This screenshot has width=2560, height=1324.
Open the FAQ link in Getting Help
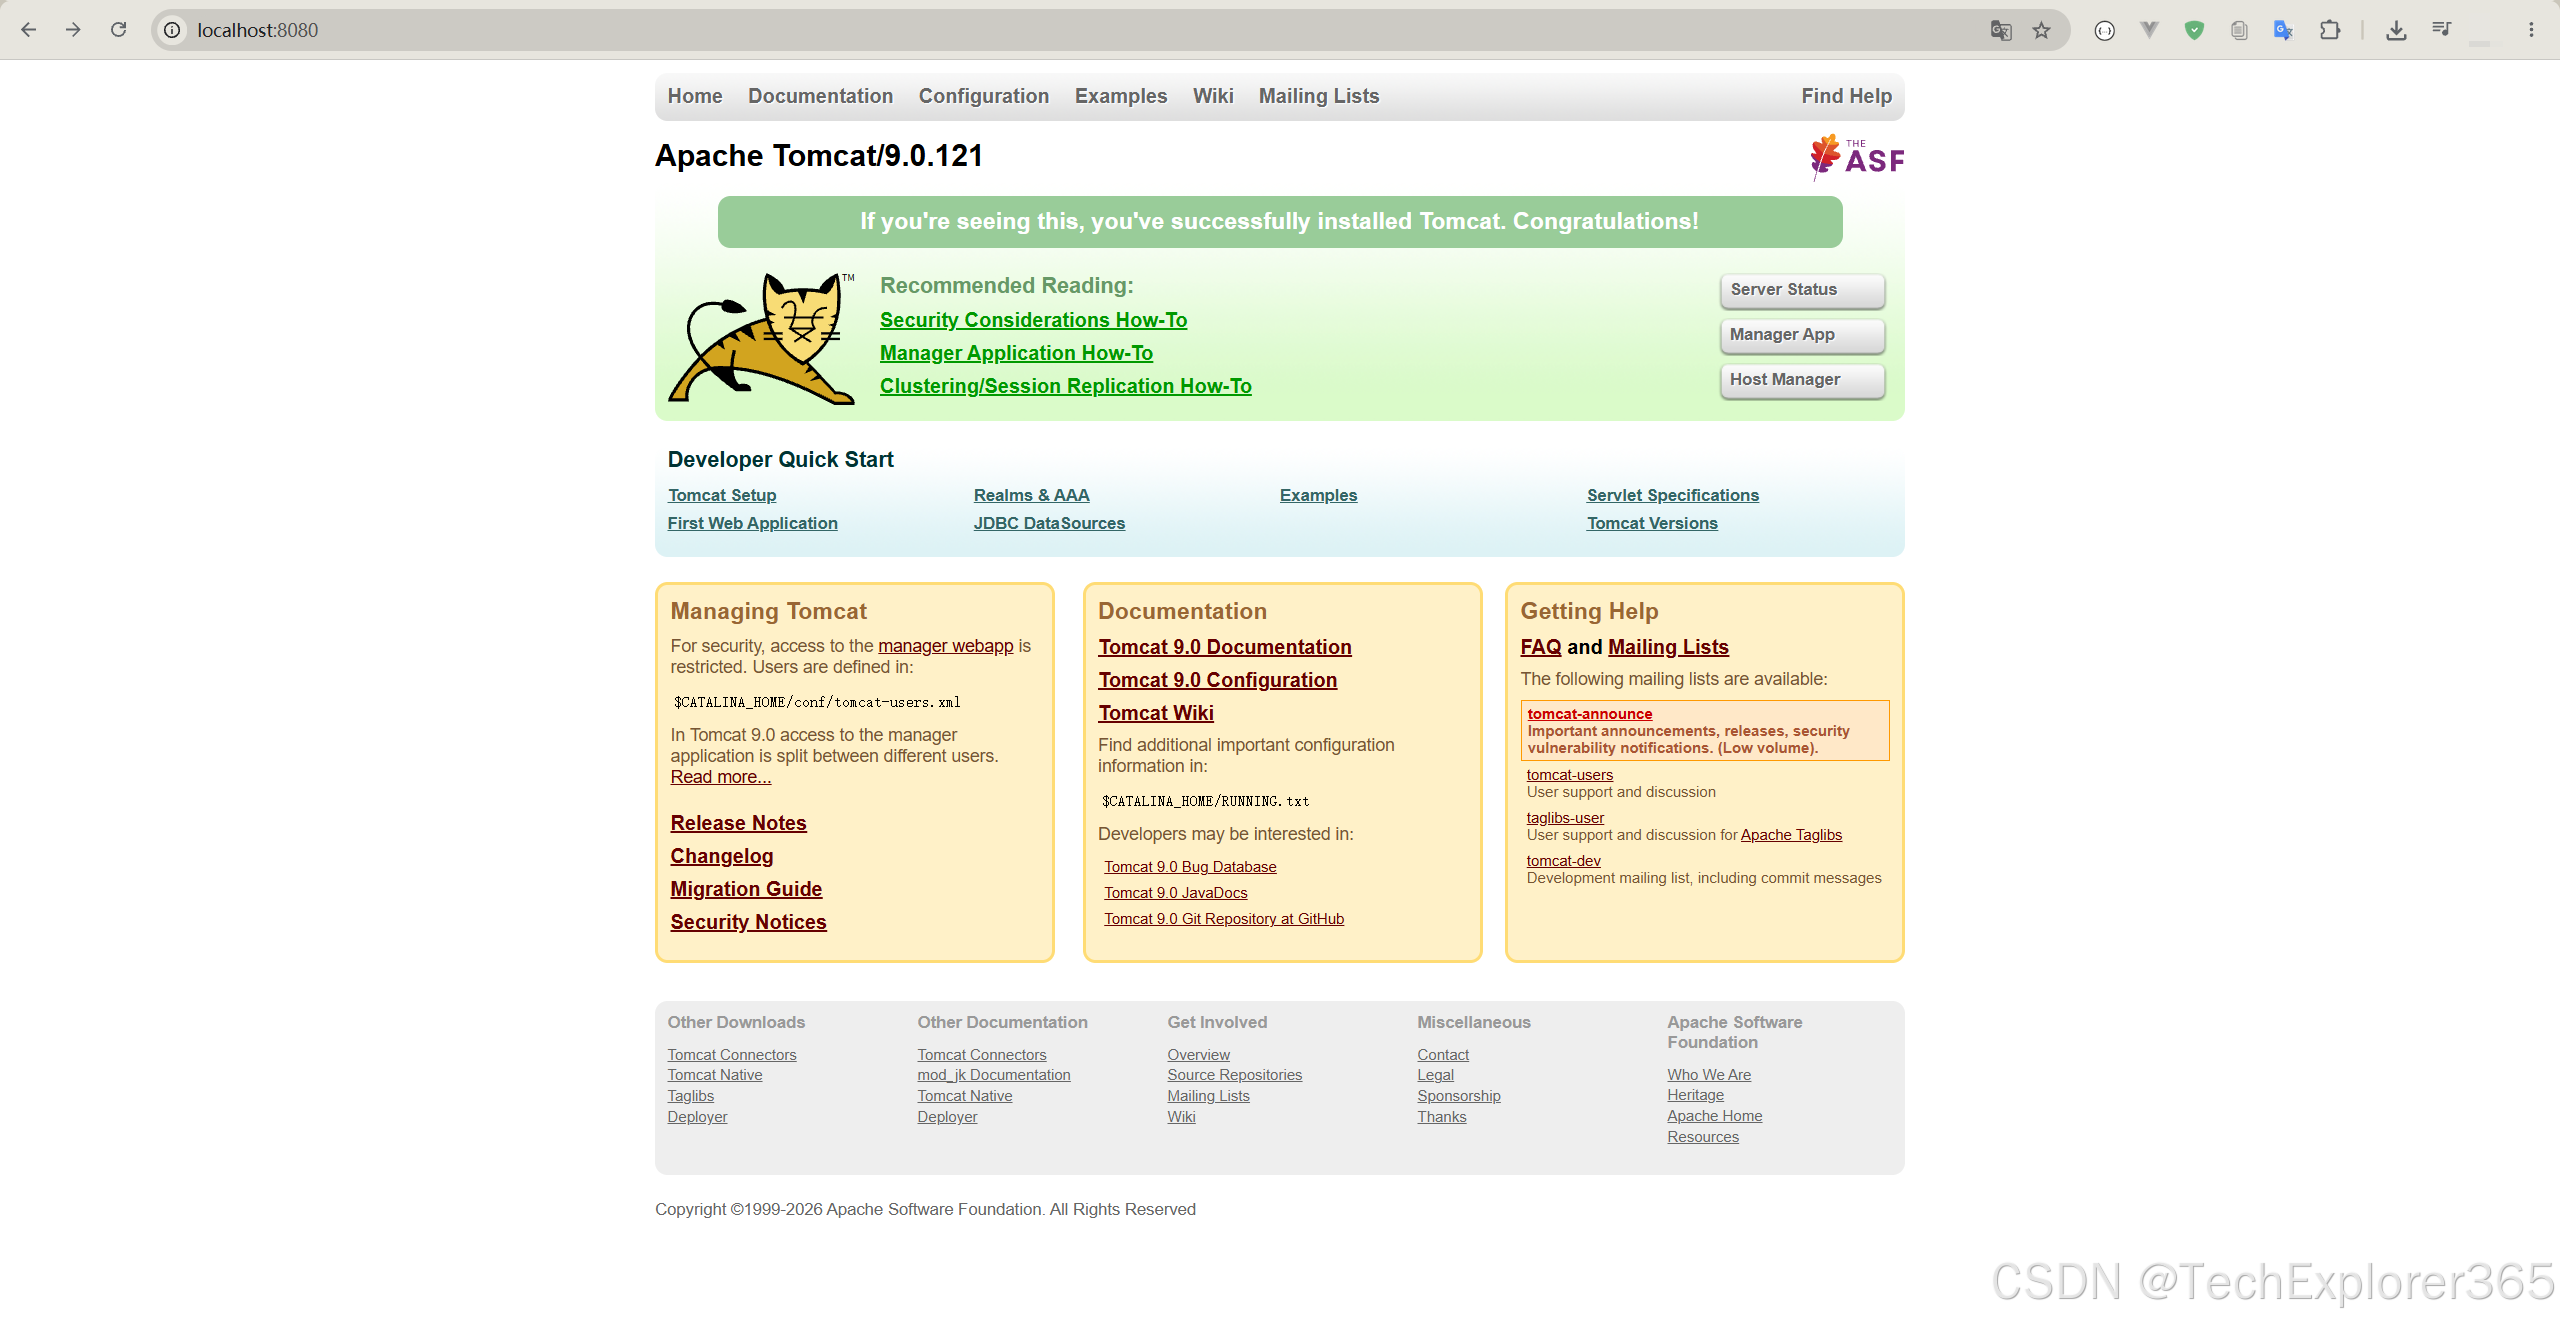point(1541,647)
